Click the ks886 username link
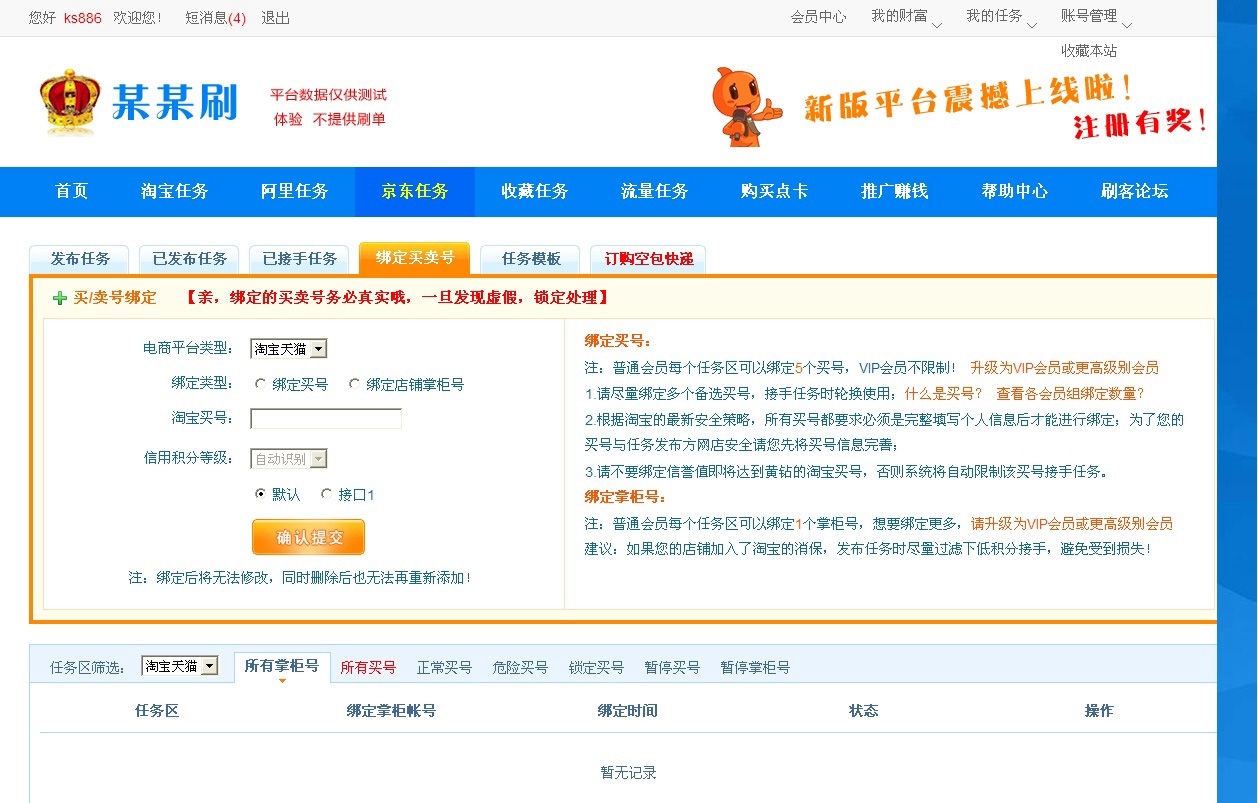The width and height of the screenshot is (1258, 803). click(83, 18)
